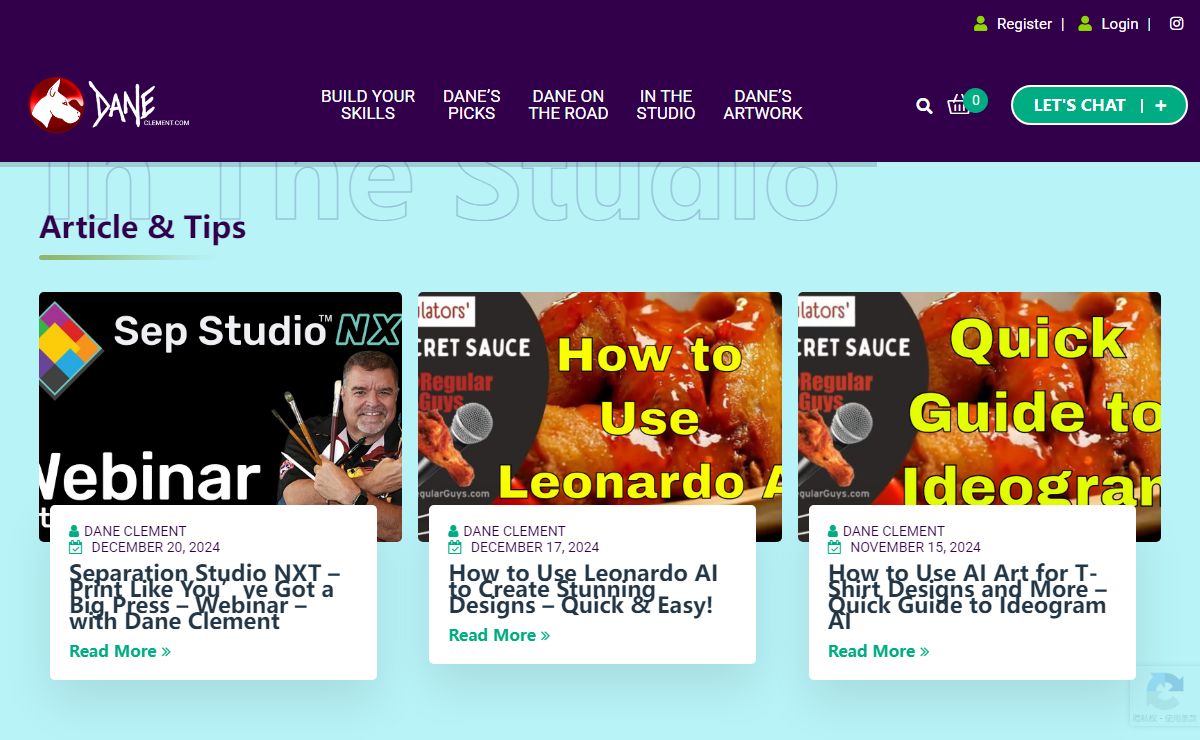Open the Sep Studio NXT webinar thumbnail
Viewport: 1200px width, 740px height.
pos(220,400)
